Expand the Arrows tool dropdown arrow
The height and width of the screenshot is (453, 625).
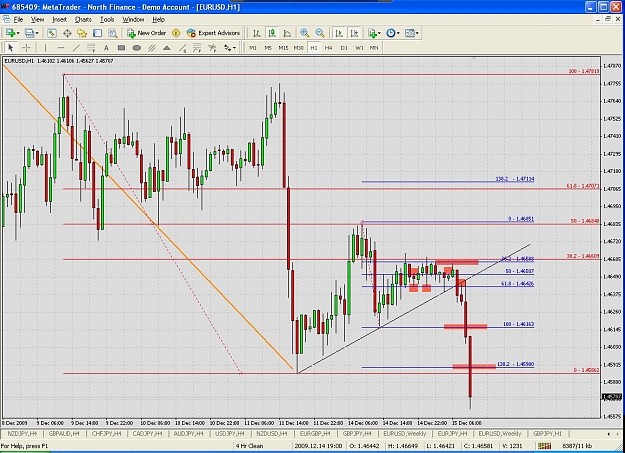(x=235, y=48)
